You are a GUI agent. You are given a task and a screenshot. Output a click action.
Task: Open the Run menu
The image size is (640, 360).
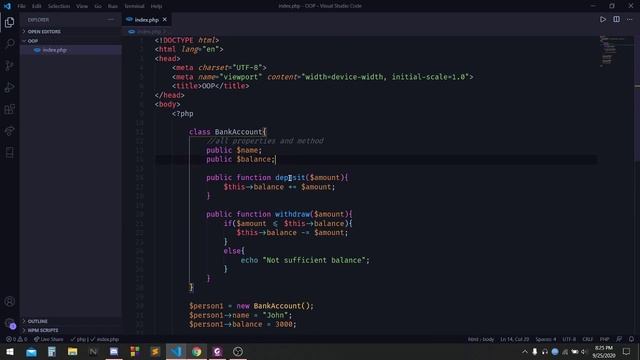(x=113, y=6)
